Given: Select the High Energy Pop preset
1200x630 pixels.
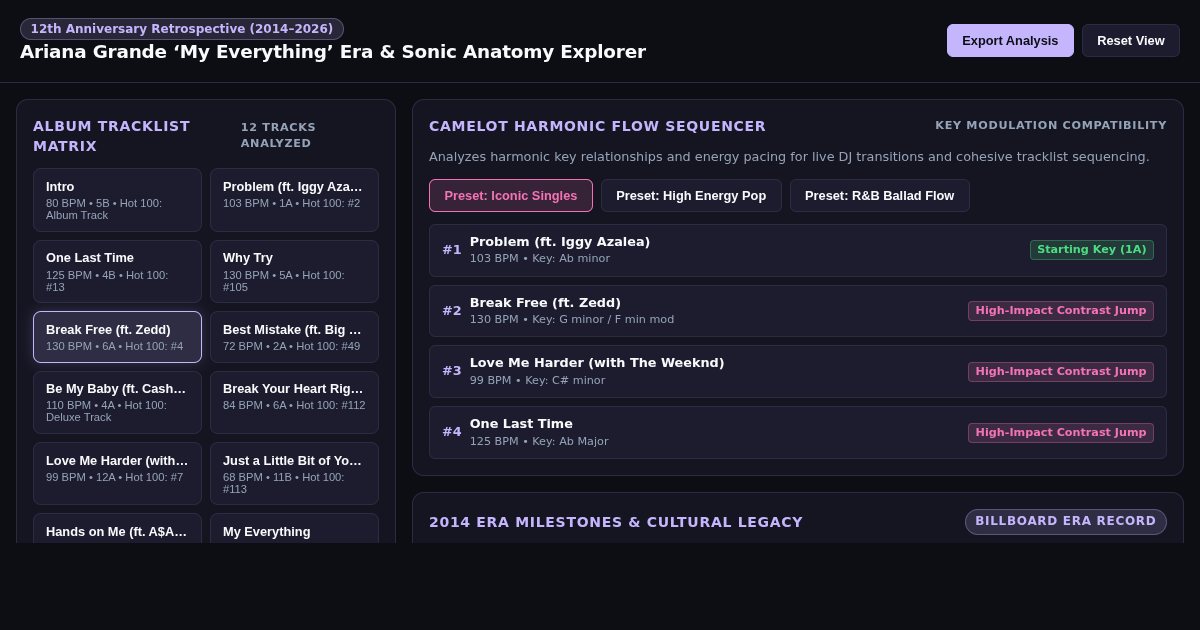Looking at the screenshot, I should tap(691, 196).
